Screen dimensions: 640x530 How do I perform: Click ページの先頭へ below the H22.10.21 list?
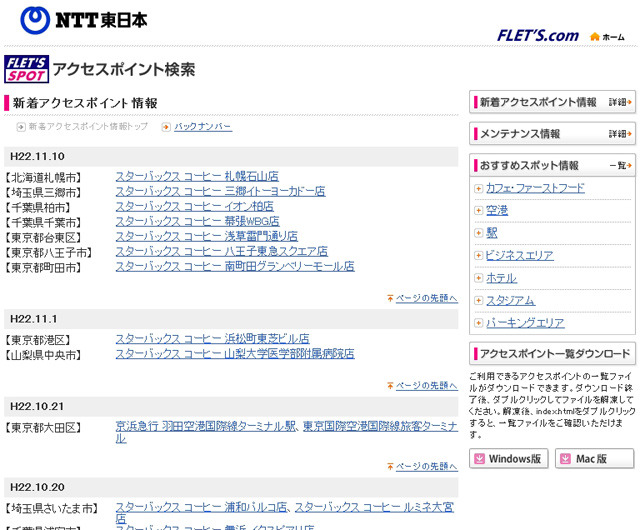point(427,466)
